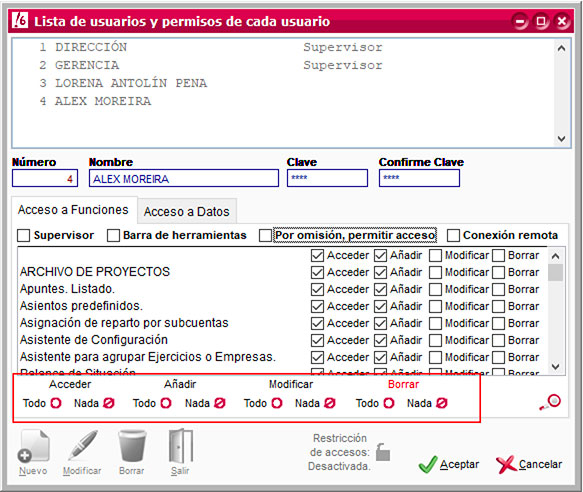Click the Apuntes. Listado. row label
Viewport: 583px width, 492px height.
(67, 289)
